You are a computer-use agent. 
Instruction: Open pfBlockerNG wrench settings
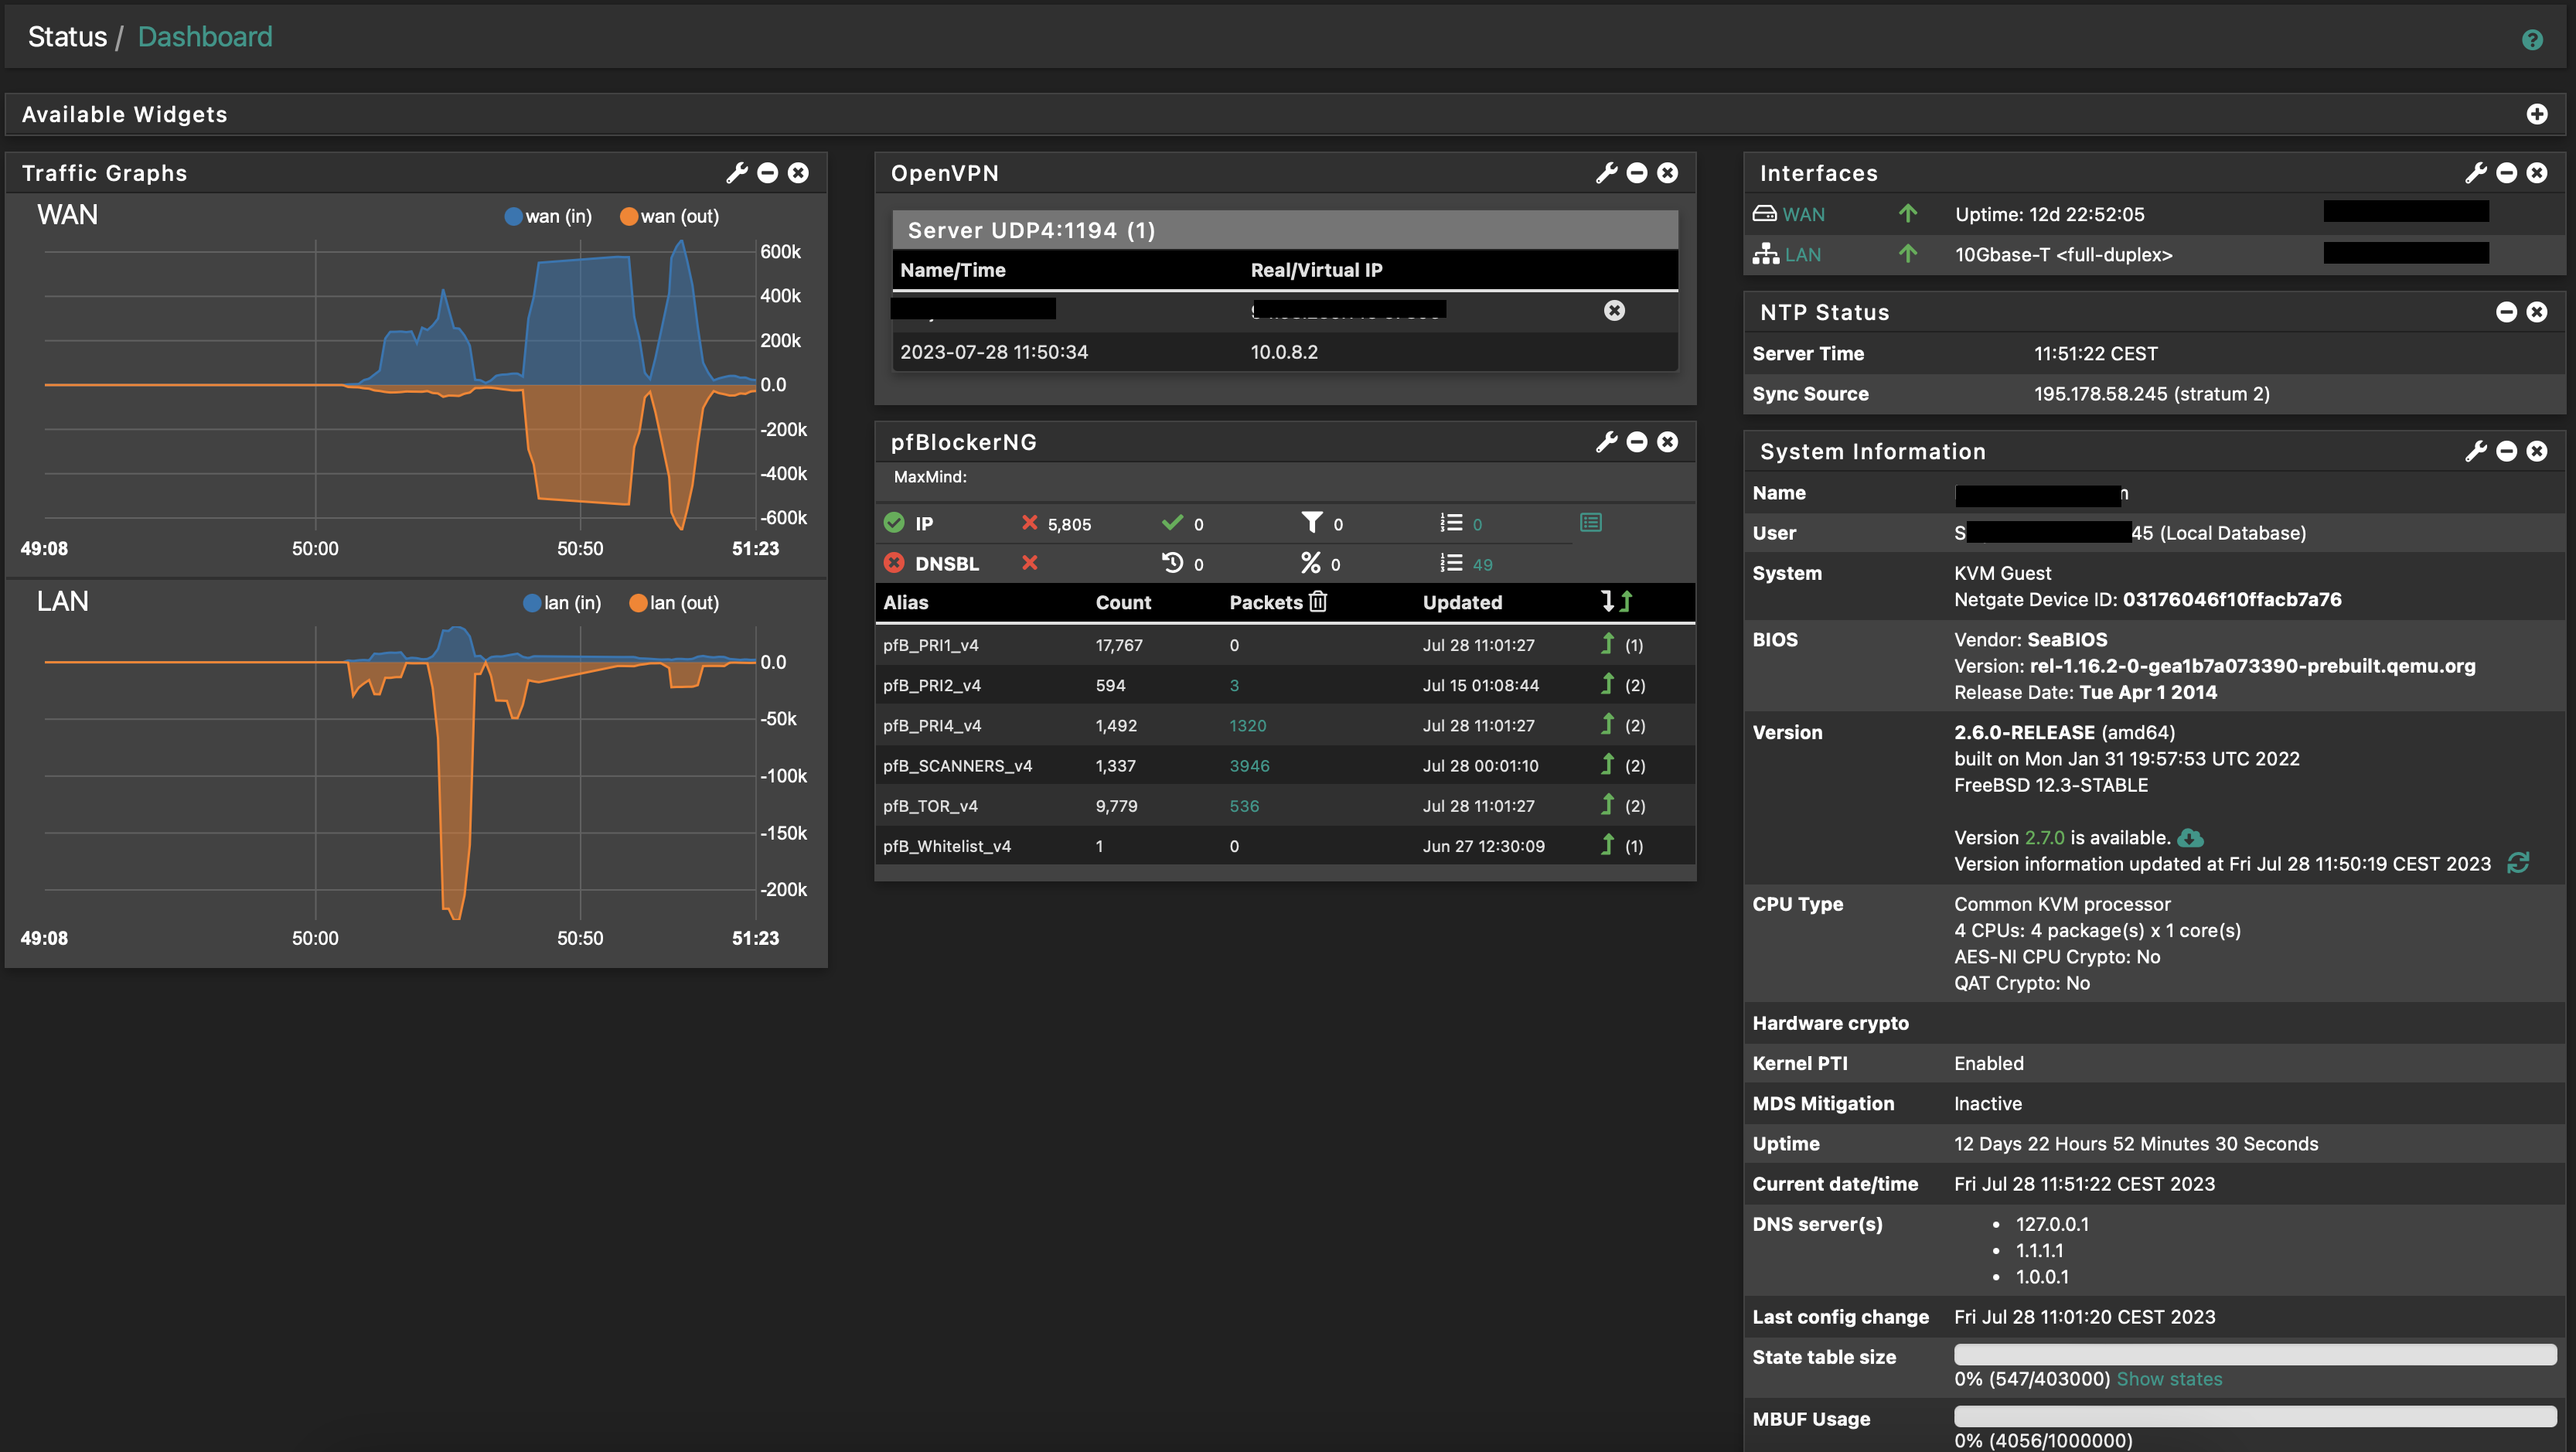[1606, 442]
